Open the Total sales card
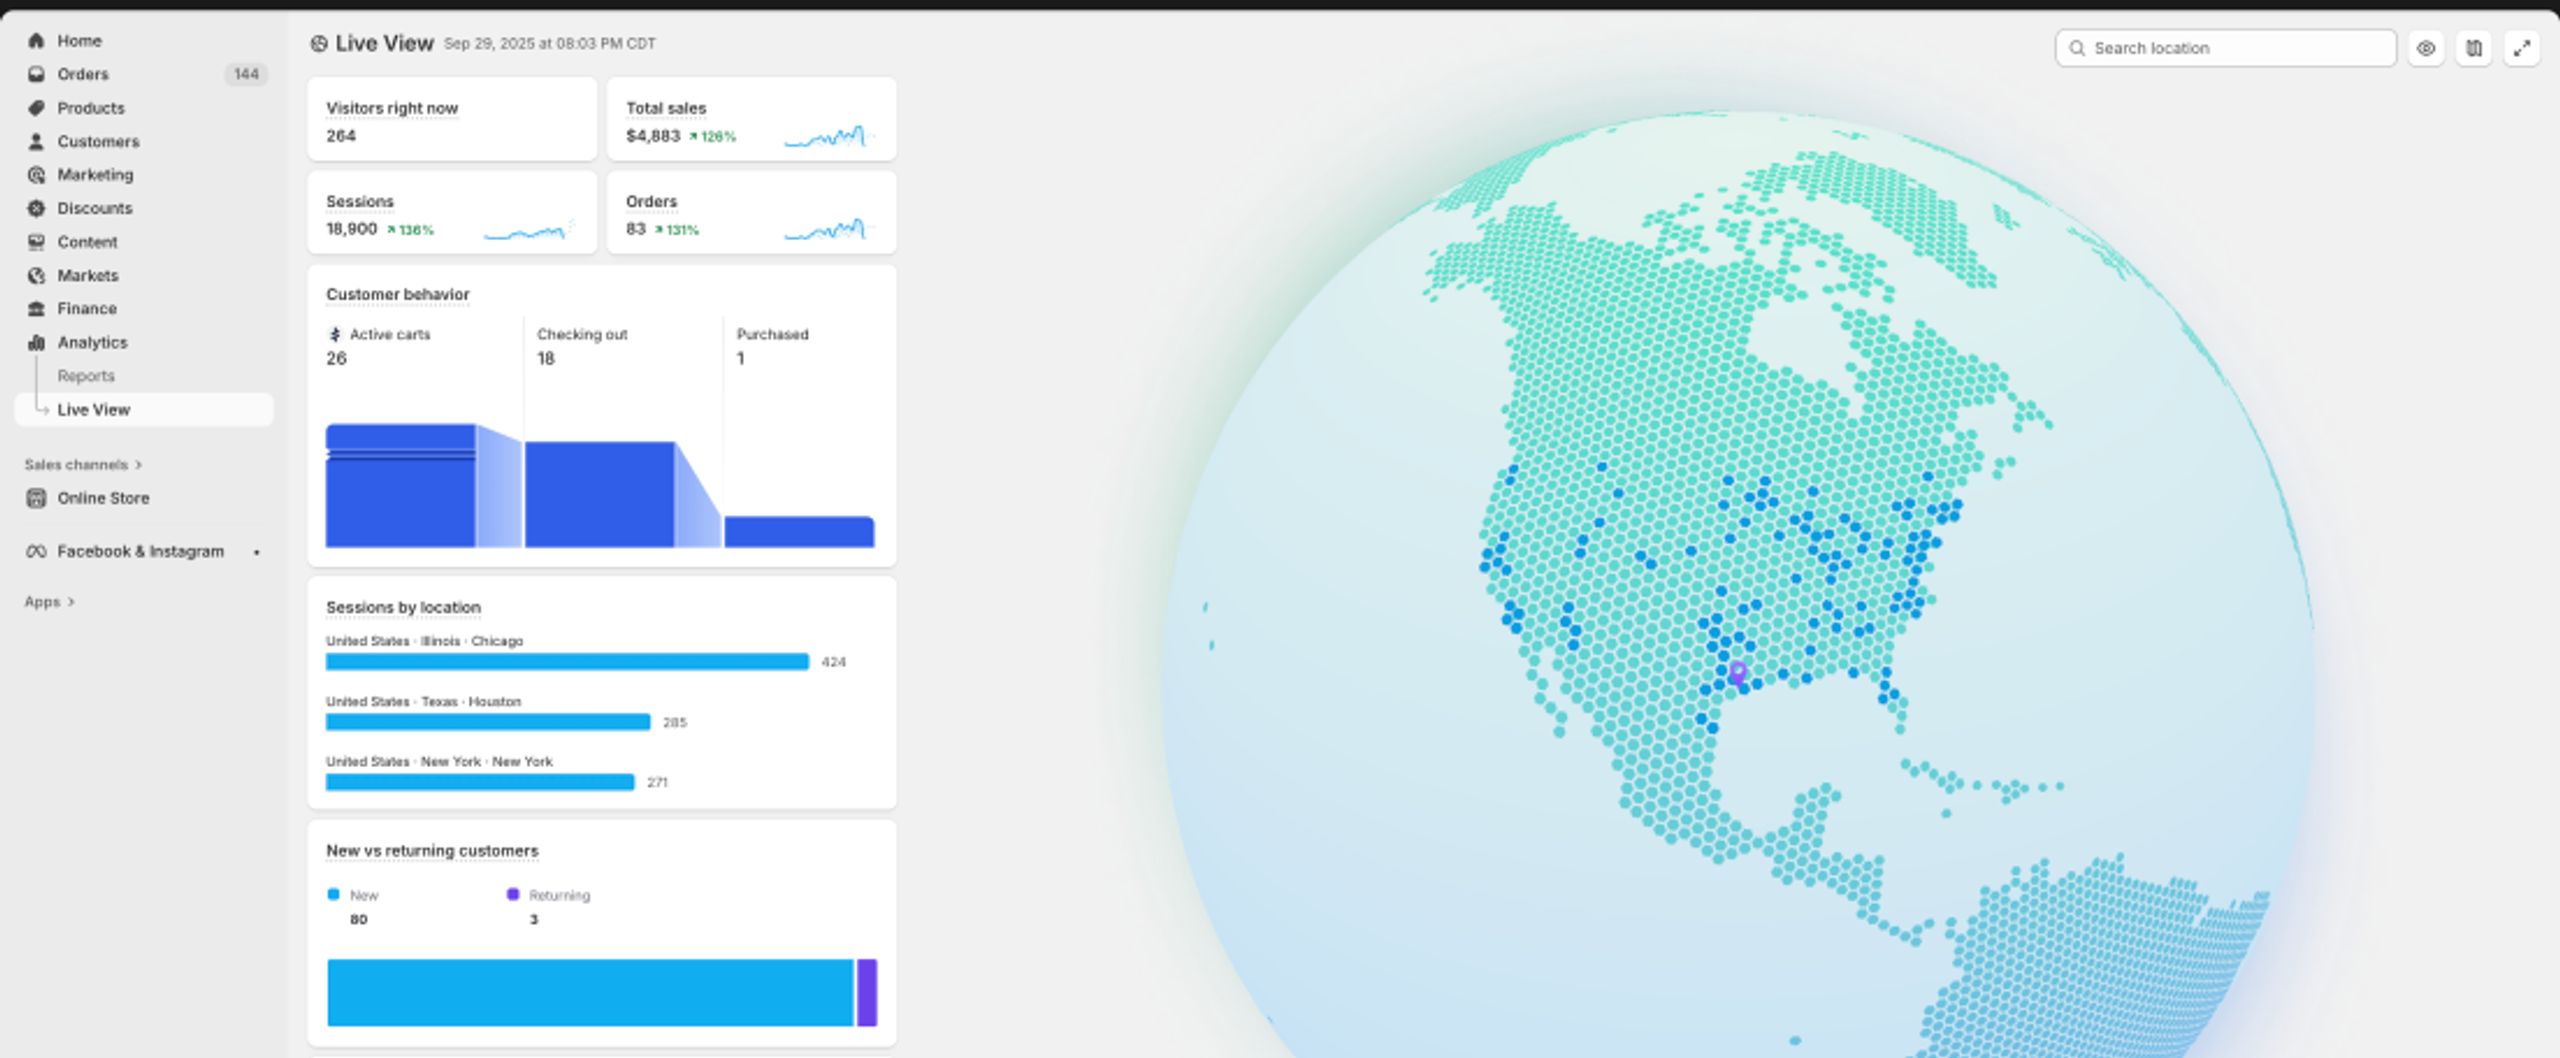Image resolution: width=2560 pixels, height=1058 pixels. click(x=752, y=119)
